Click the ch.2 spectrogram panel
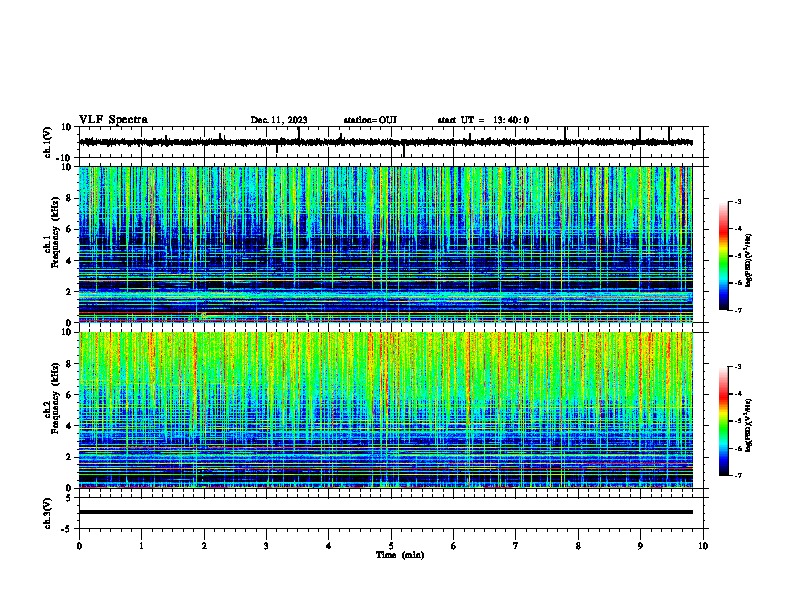Screen dimensions: 792x612 385,410
